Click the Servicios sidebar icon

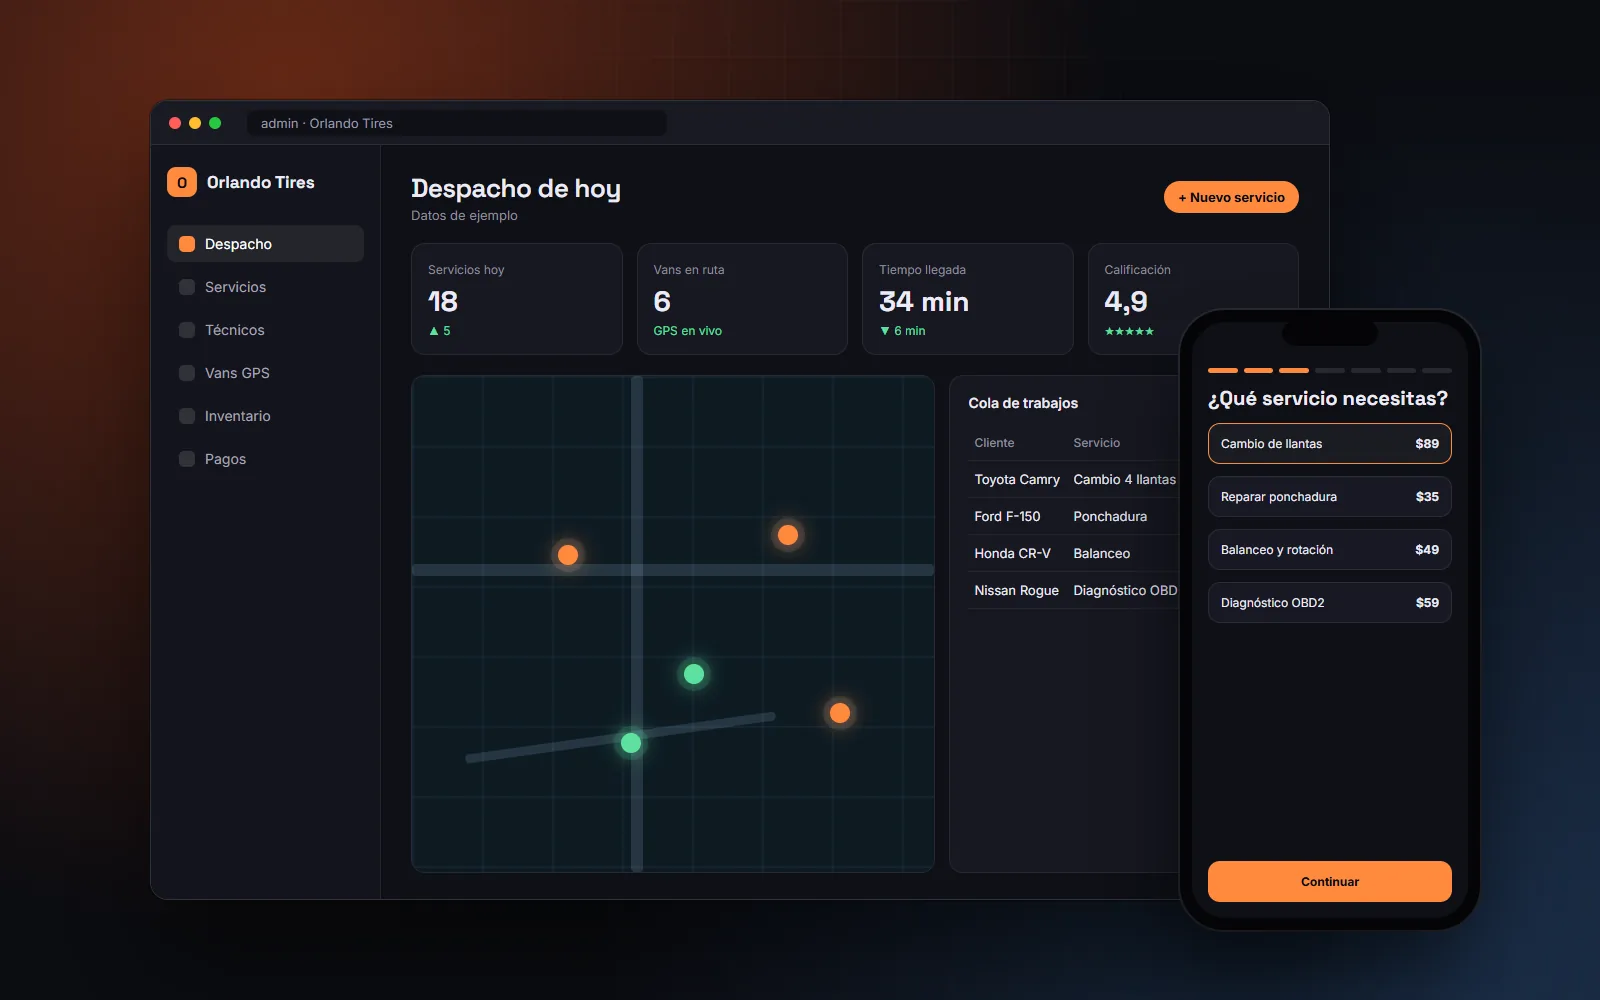187,287
